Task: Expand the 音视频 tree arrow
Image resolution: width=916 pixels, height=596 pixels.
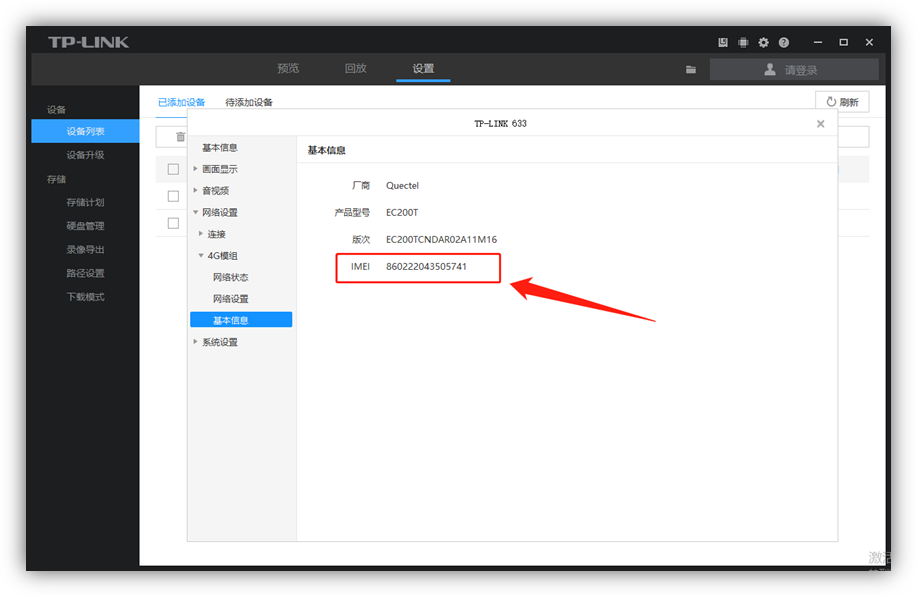Action: (195, 190)
